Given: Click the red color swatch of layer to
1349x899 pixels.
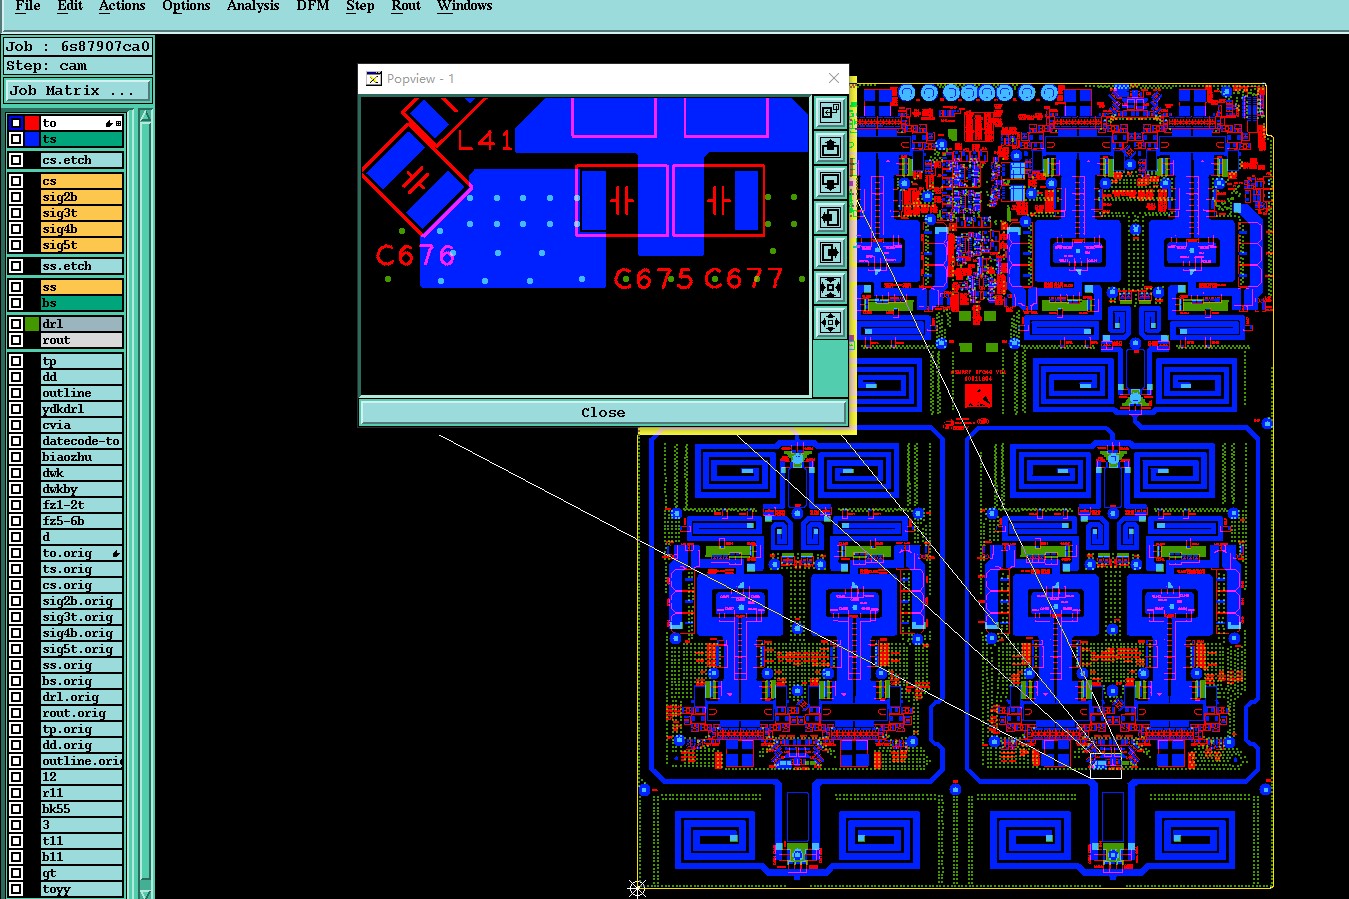Looking at the screenshot, I should [32, 123].
